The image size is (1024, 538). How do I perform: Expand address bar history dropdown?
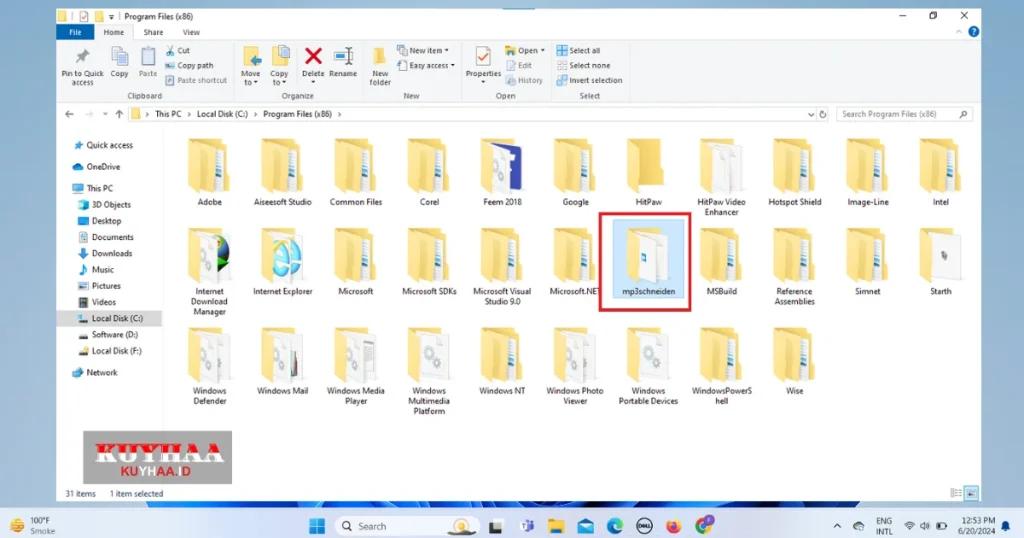coord(810,114)
